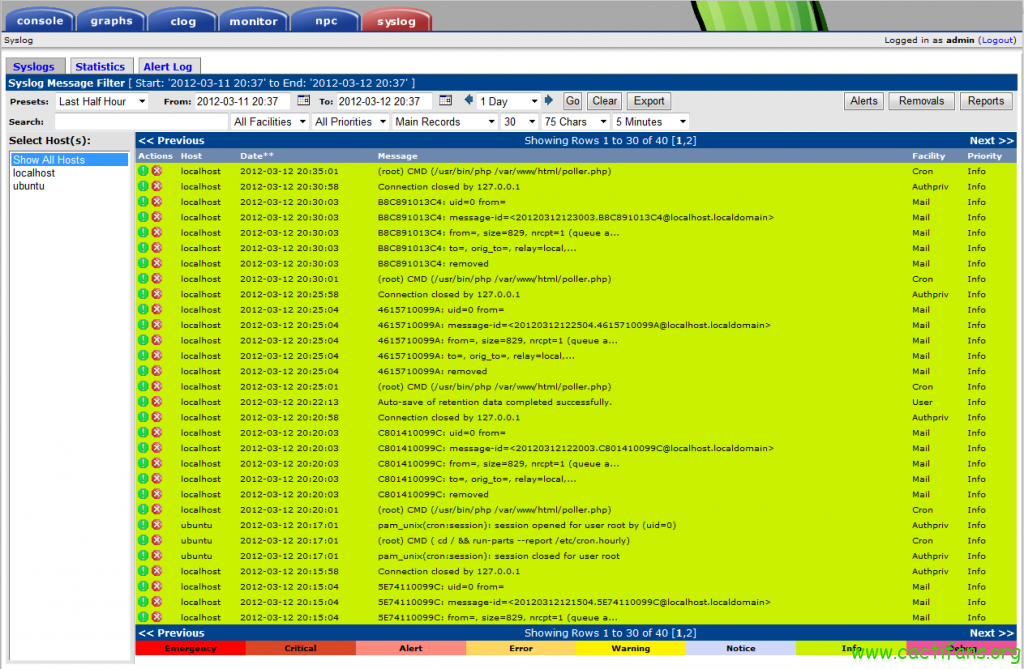The height and width of the screenshot is (669, 1024).
Task: Sort by the Date column header
Action: click(x=257, y=156)
